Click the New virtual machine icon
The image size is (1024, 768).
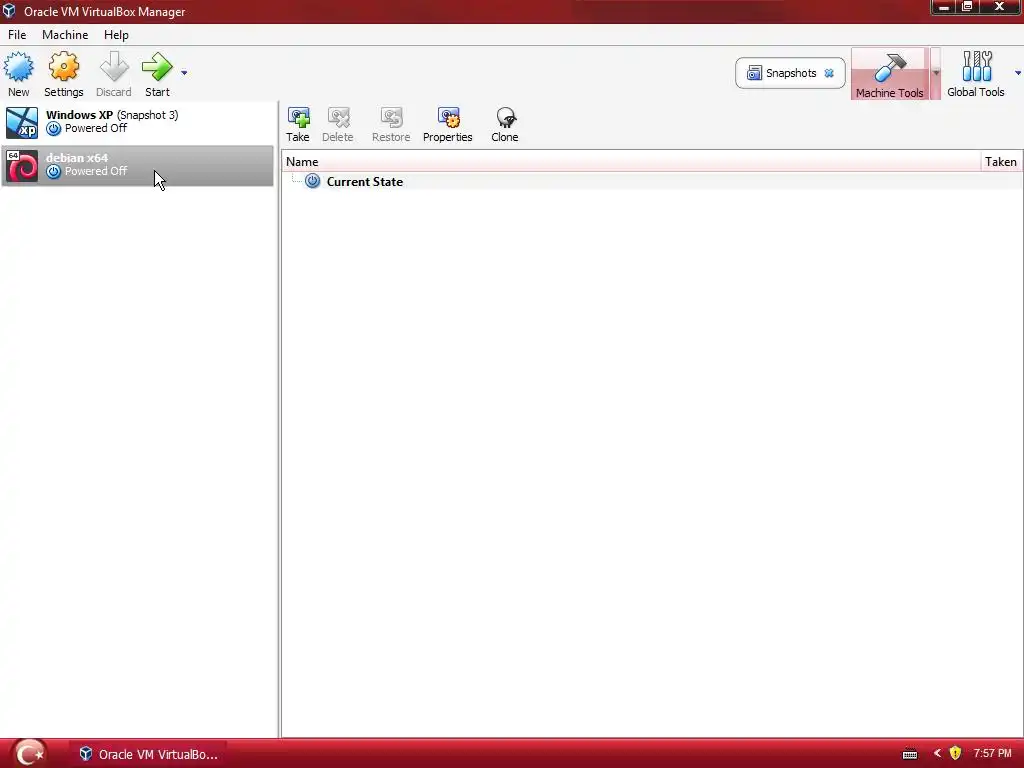click(x=18, y=67)
